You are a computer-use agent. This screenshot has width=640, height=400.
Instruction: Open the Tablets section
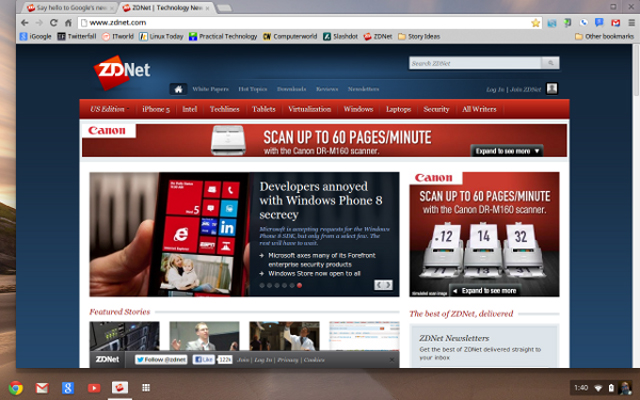tap(264, 109)
